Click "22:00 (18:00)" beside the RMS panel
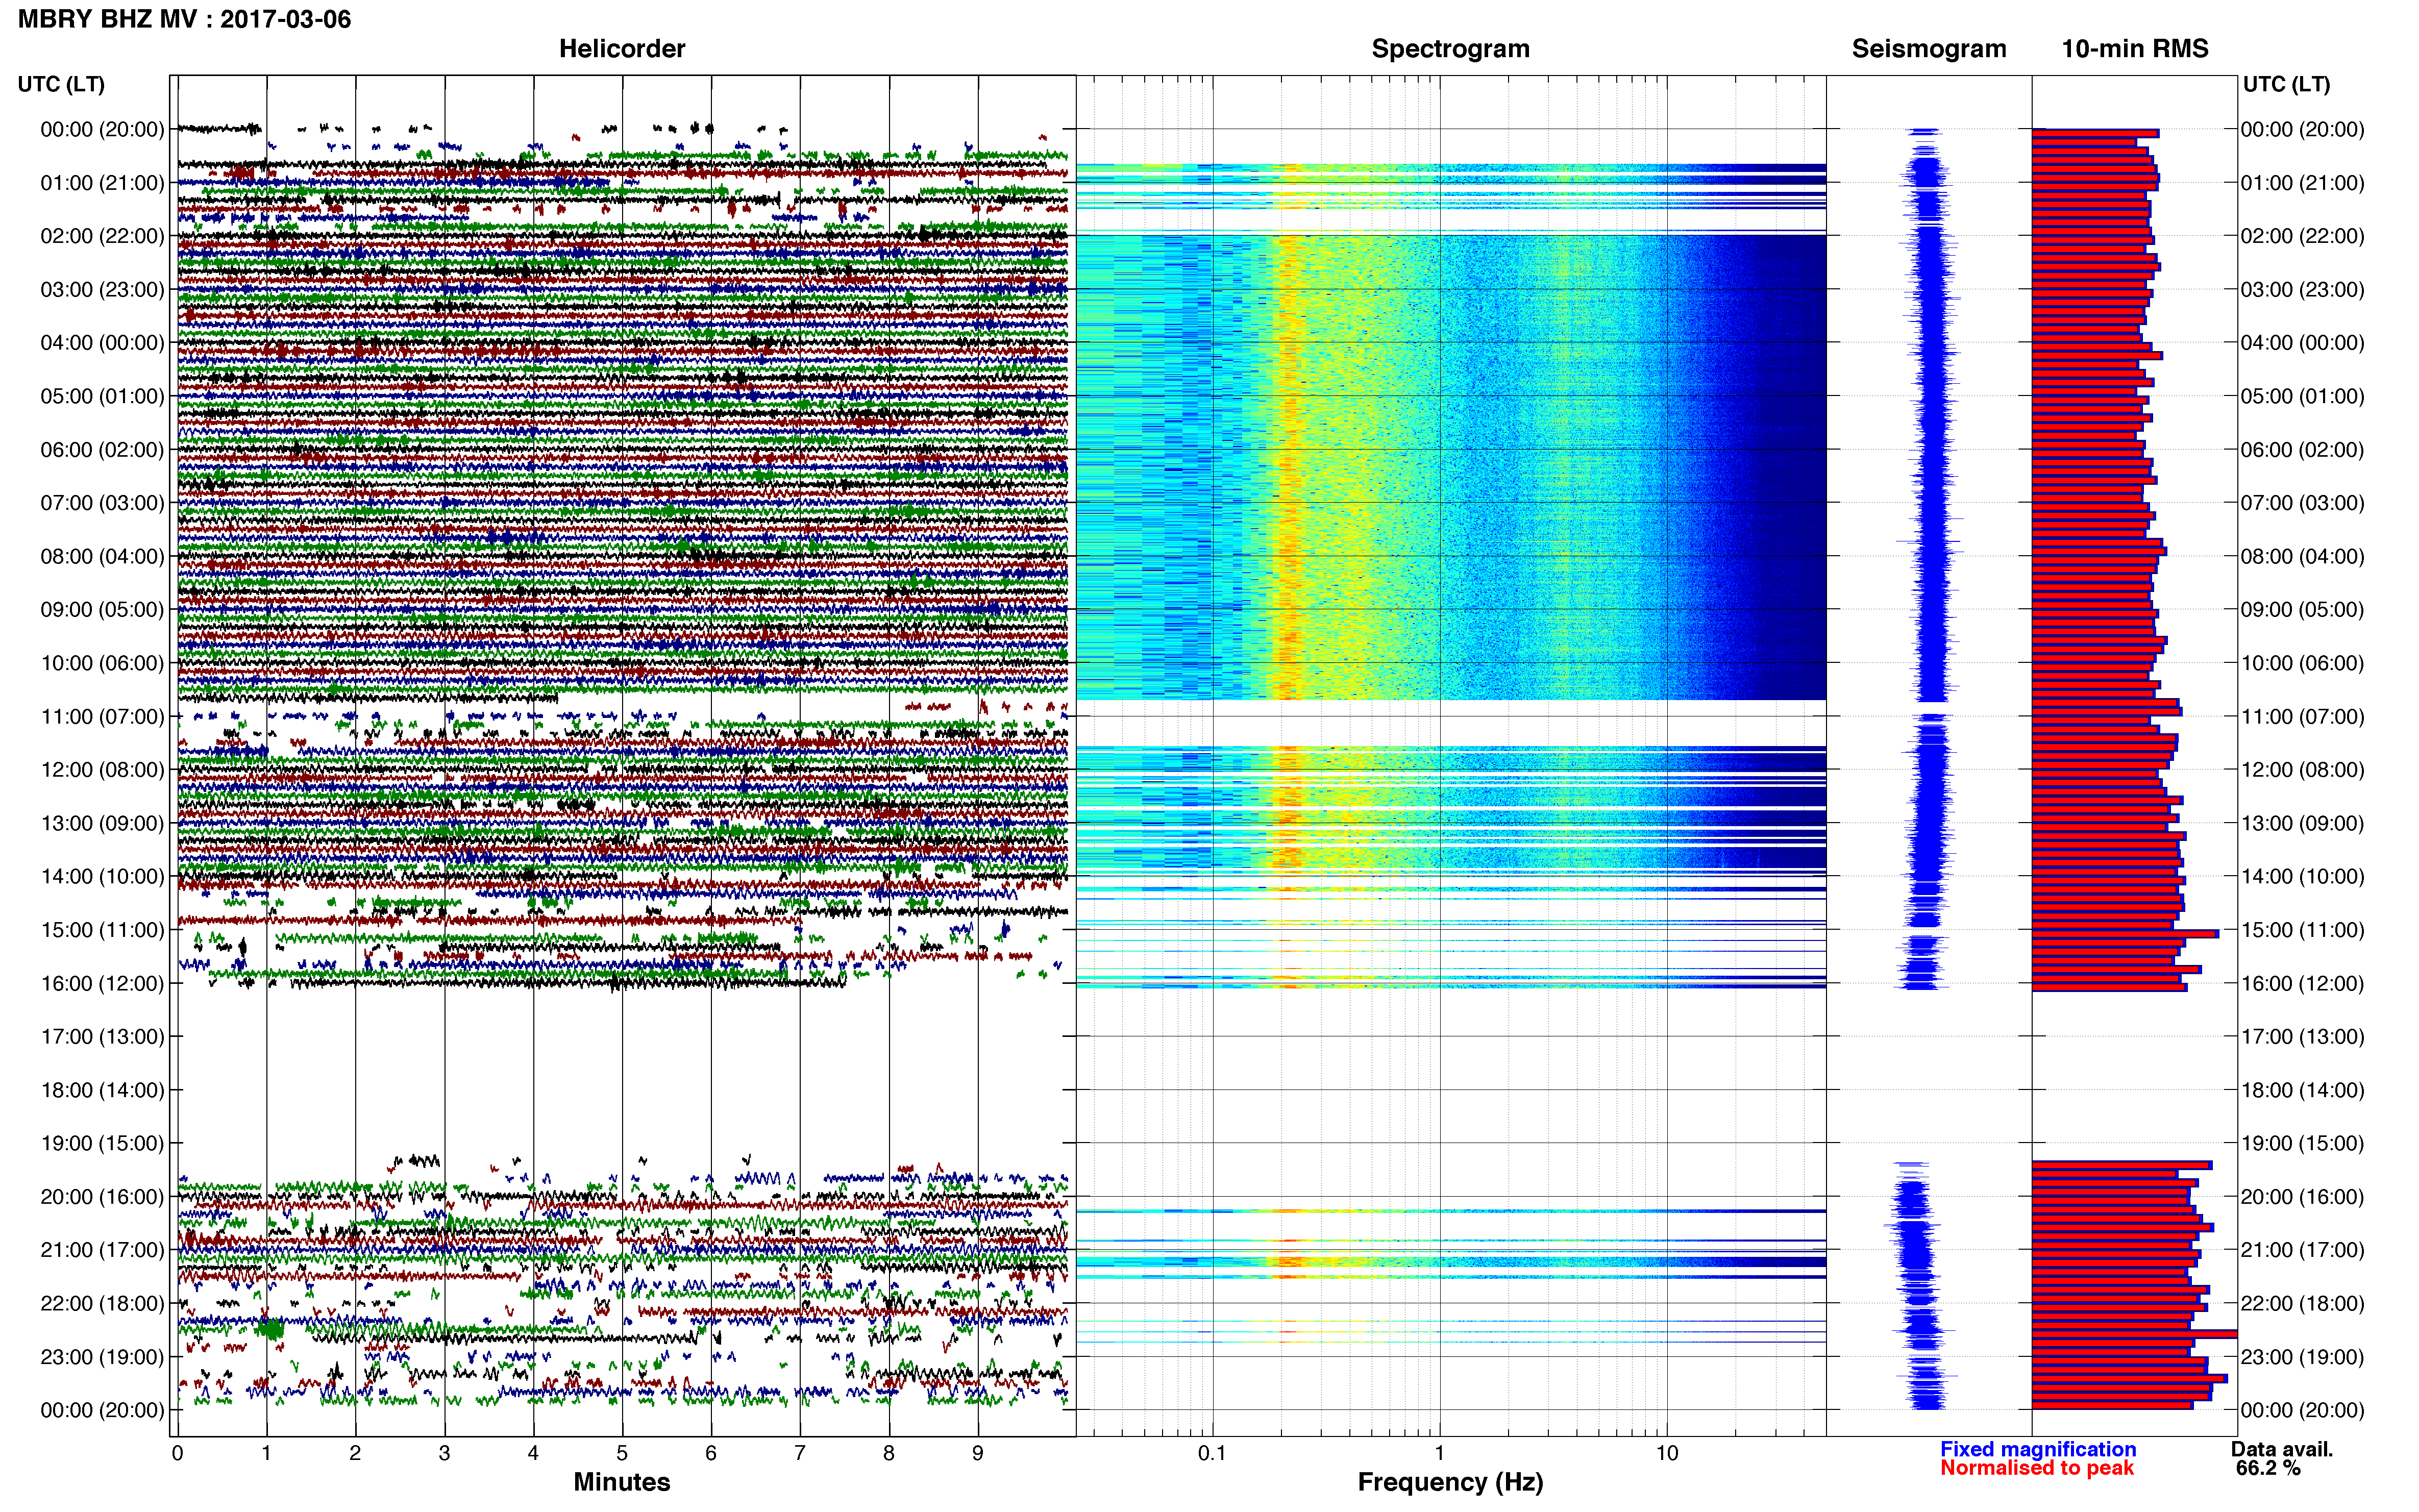The width and height of the screenshot is (2419, 1512). [2302, 1304]
